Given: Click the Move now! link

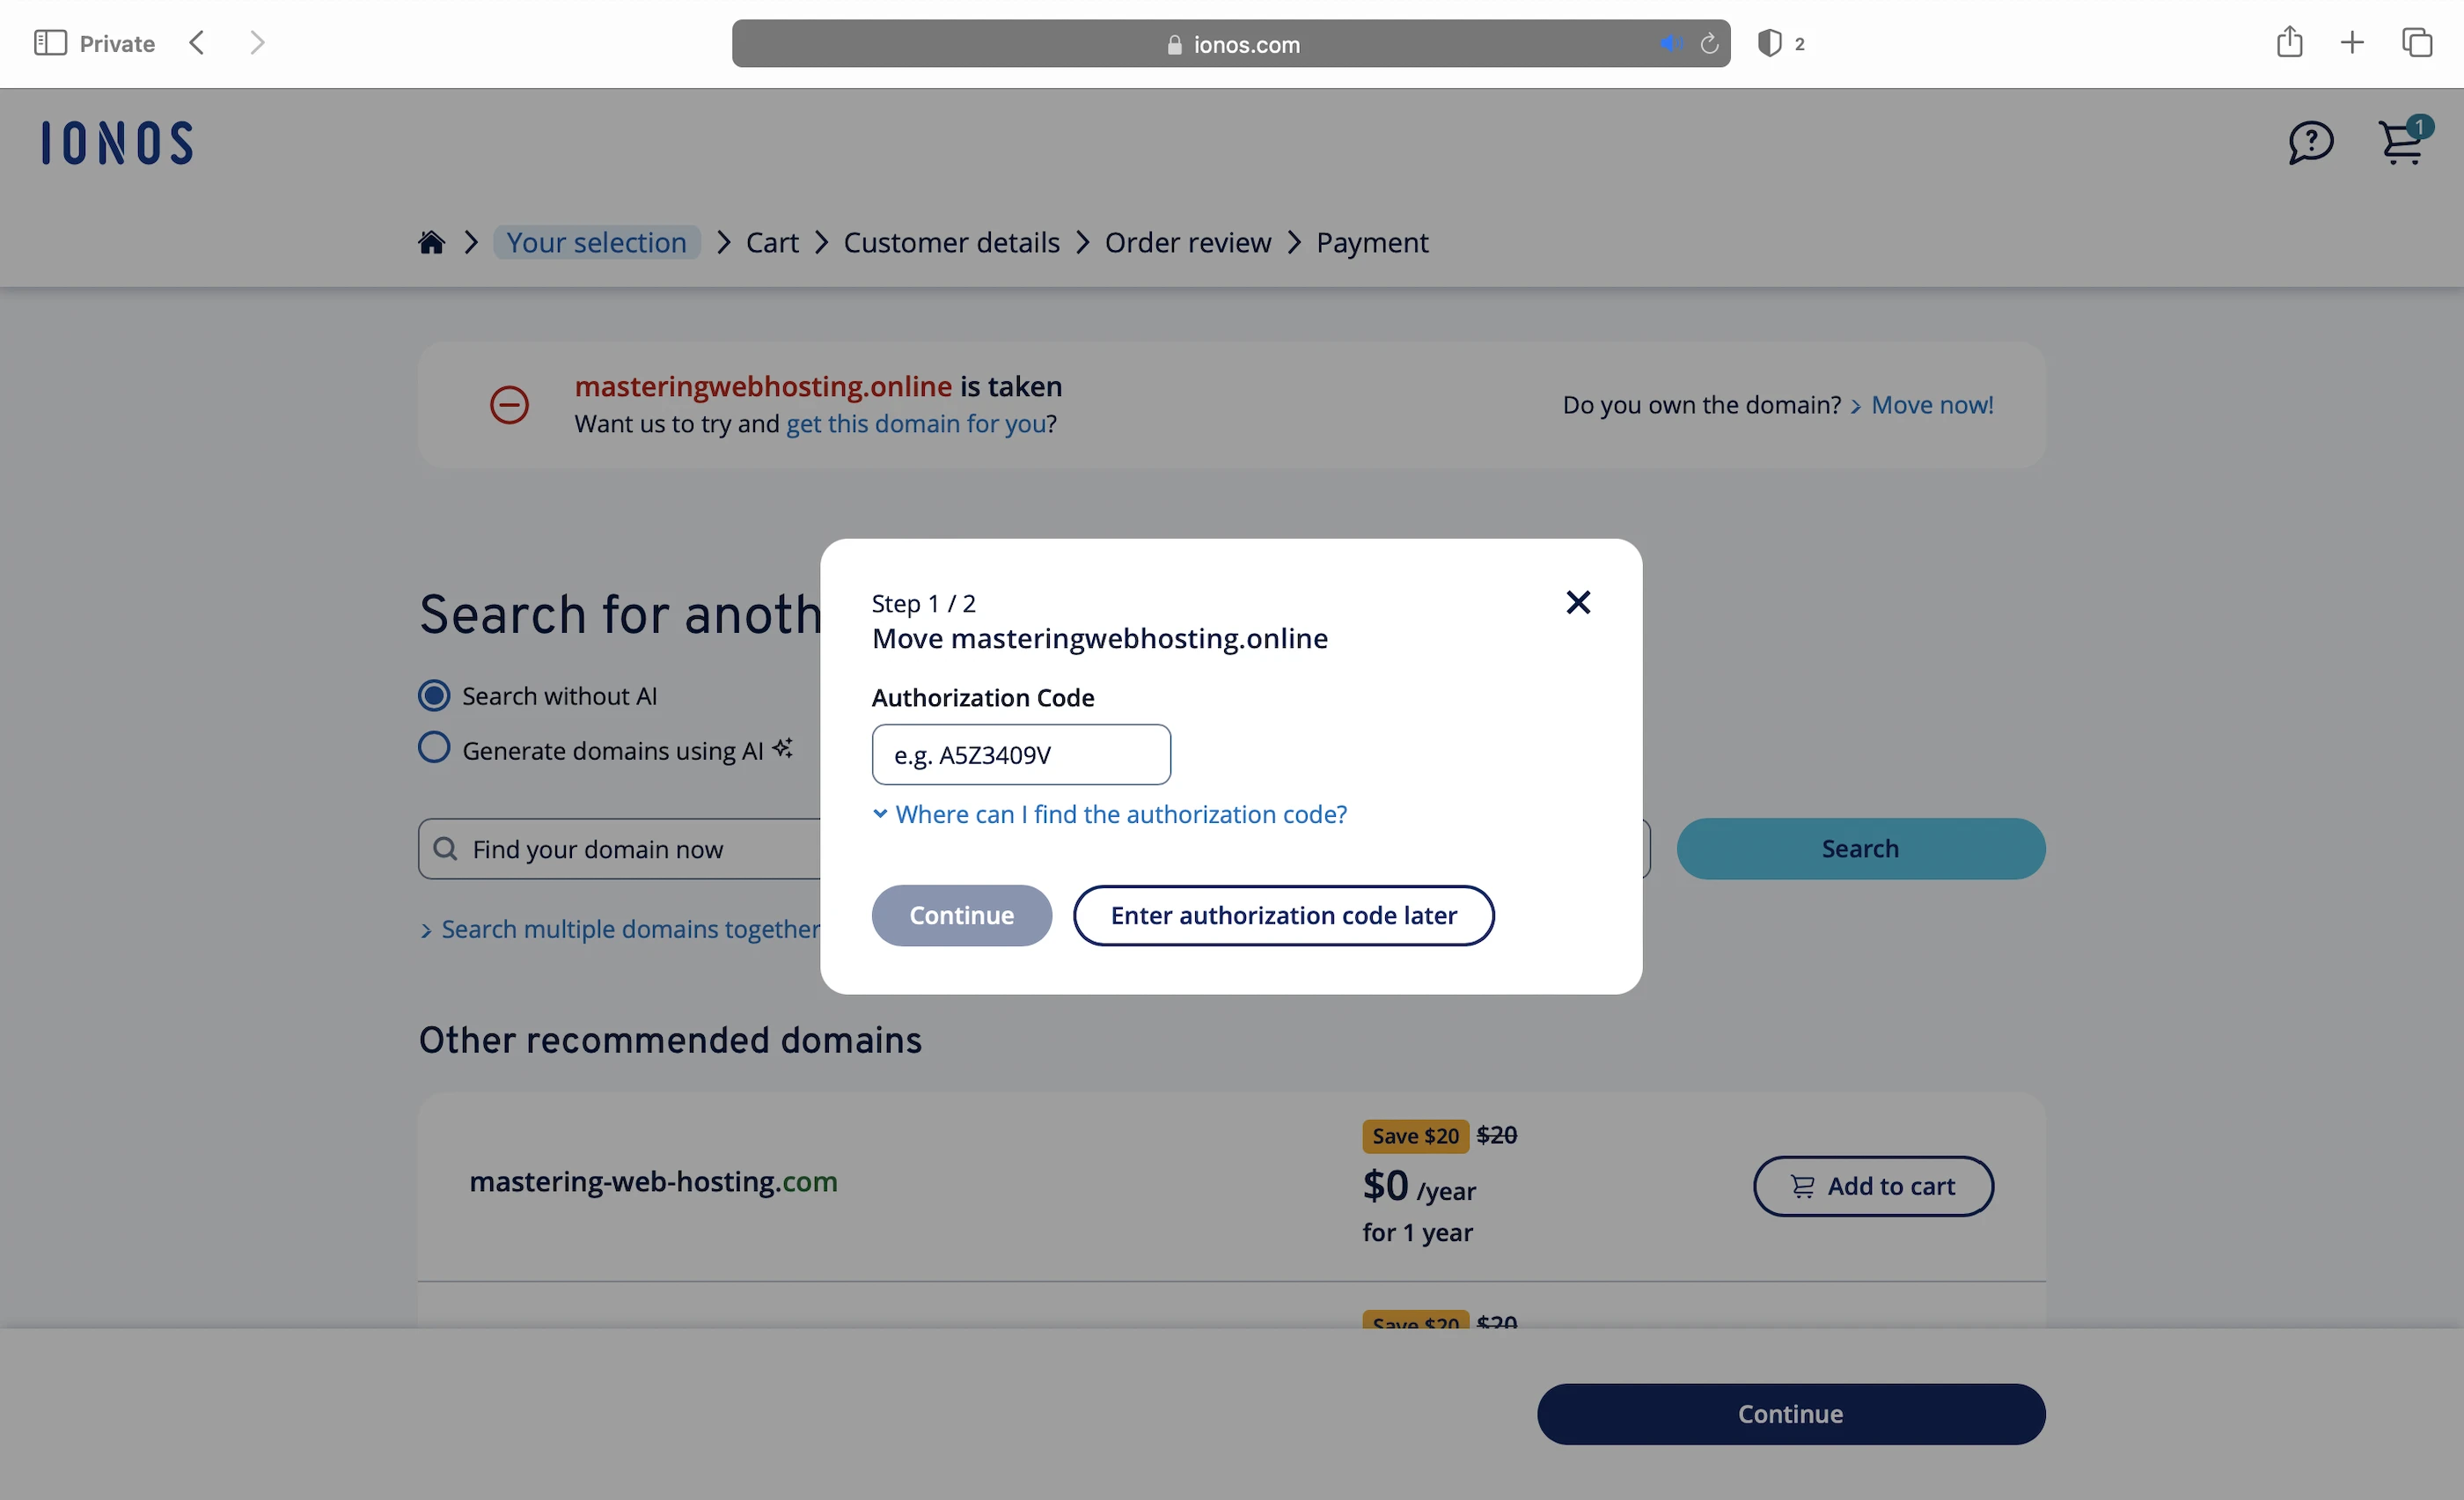Looking at the screenshot, I should tap(1932, 405).
